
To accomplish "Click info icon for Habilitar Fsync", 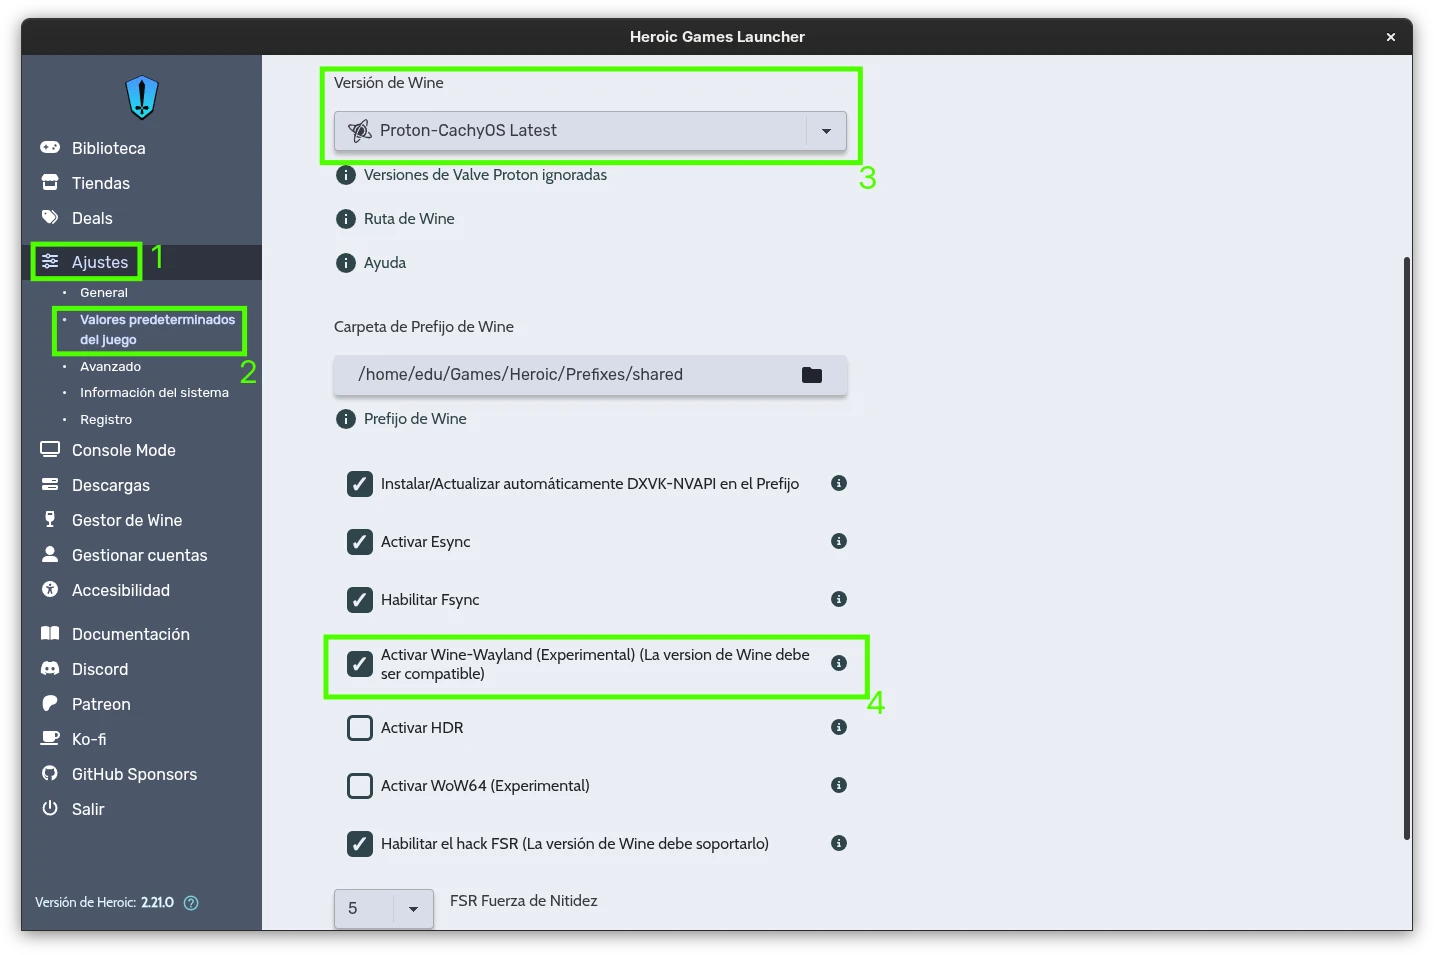I will coord(839,599).
